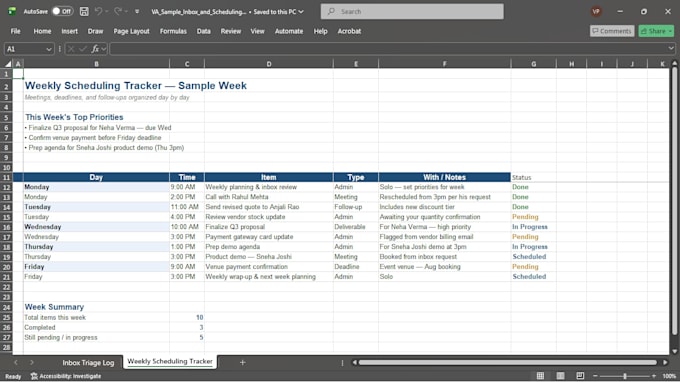Toggle the AutoSave switch
Image resolution: width=680 pixels, height=382 pixels.
click(62, 11)
